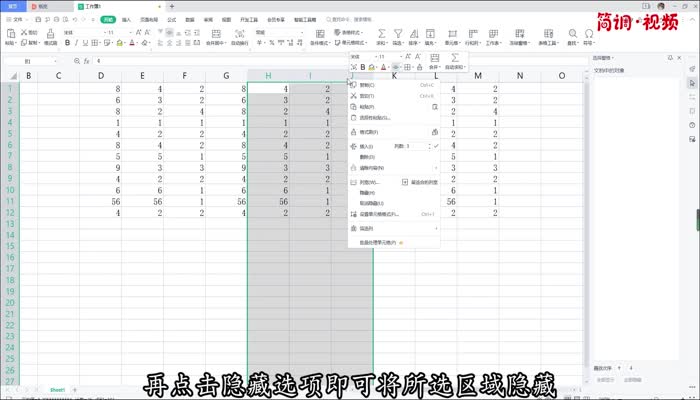Click the Merge and Center icon
This screenshot has width=700, height=400.
[214, 34]
